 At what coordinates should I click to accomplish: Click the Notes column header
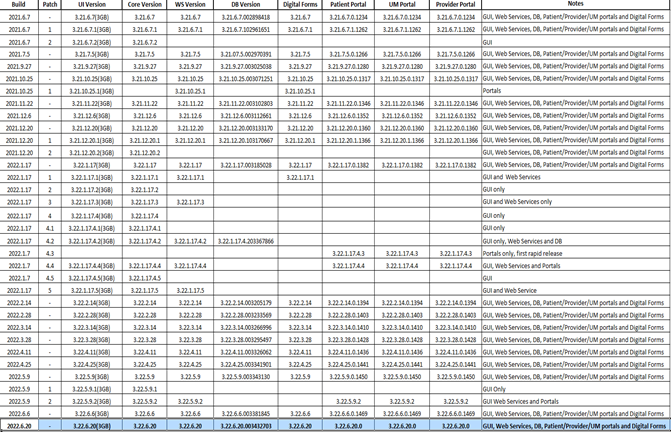[574, 5]
